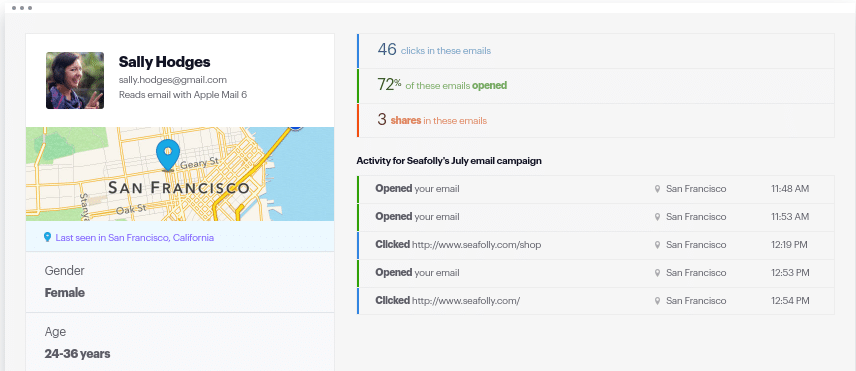Image resolution: width=856 pixels, height=371 pixels.
Task: Click the location pin icon in the 11:53 AM row
Action: pos(657,217)
